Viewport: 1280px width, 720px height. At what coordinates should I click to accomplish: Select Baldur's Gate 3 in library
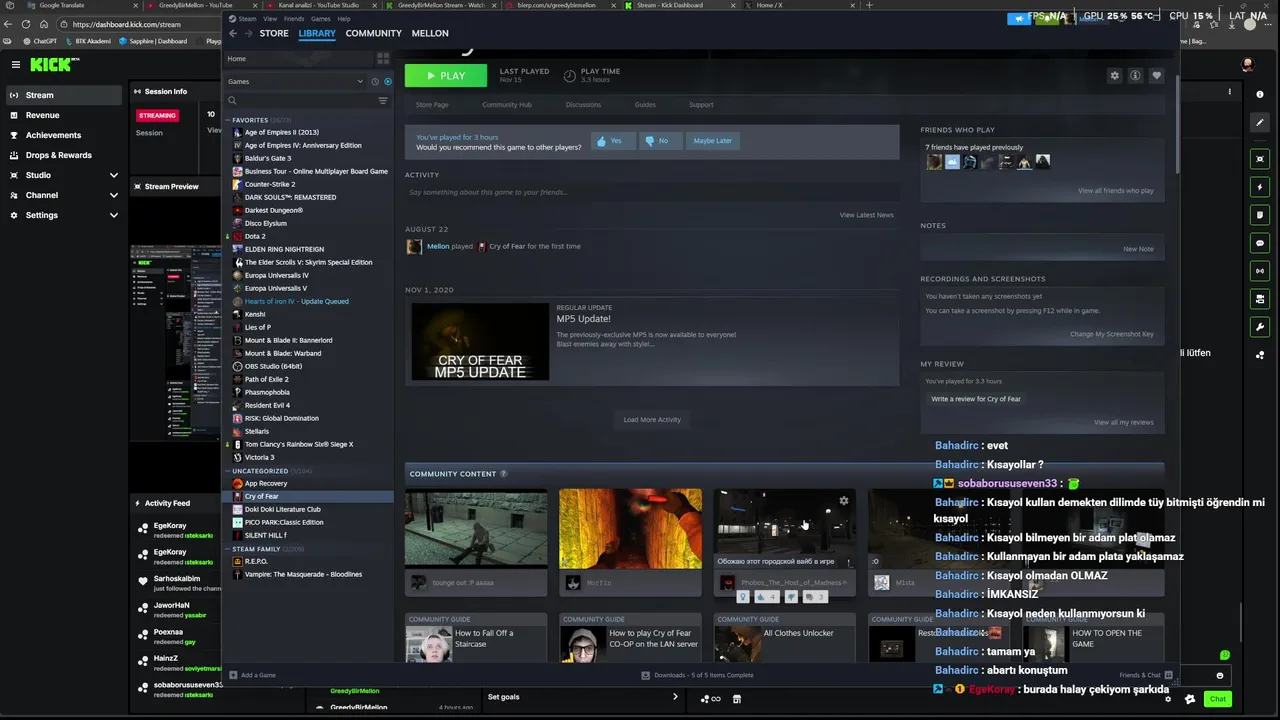pos(268,158)
